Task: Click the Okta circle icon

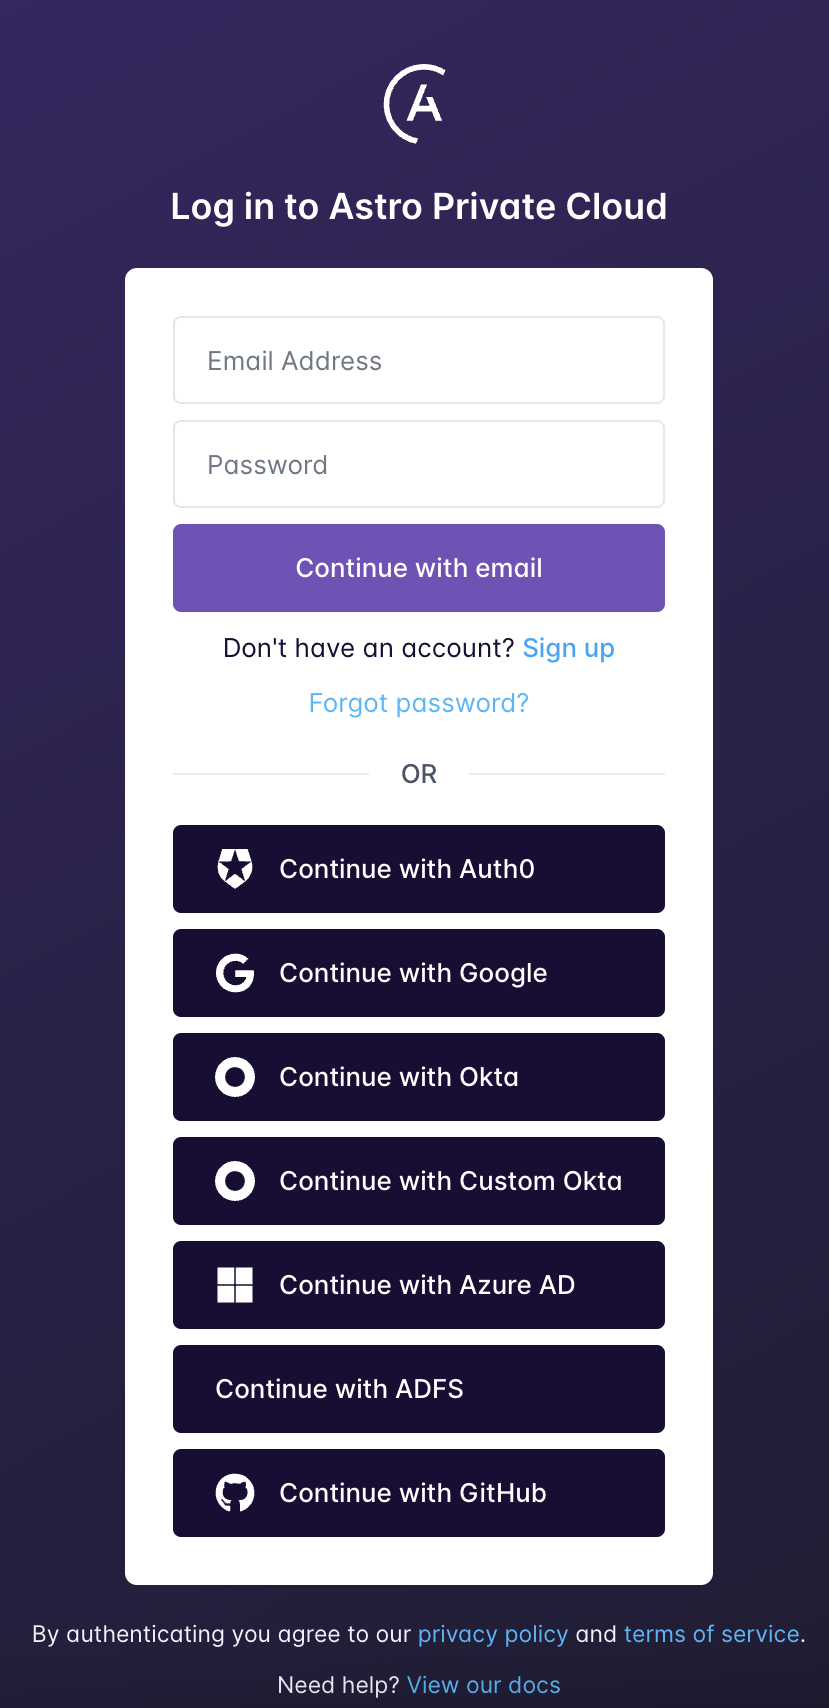Action: [x=234, y=1076]
